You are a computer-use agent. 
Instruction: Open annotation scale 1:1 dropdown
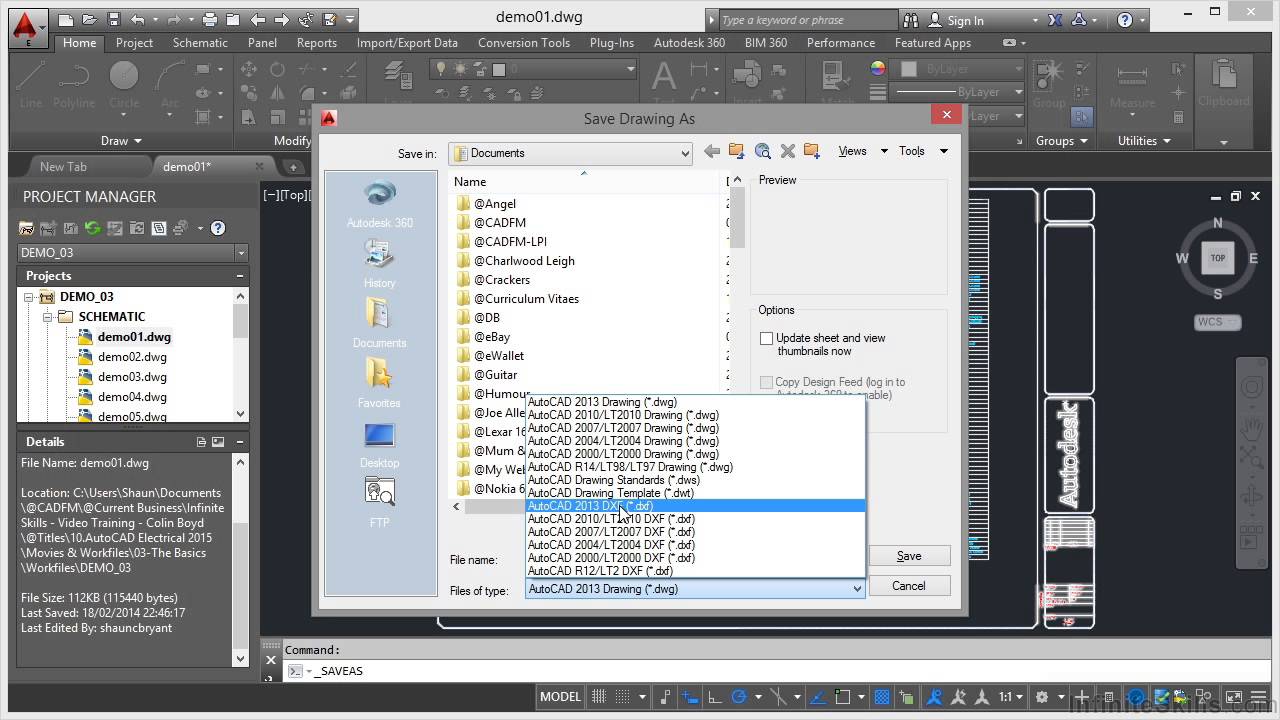[x=1013, y=697]
